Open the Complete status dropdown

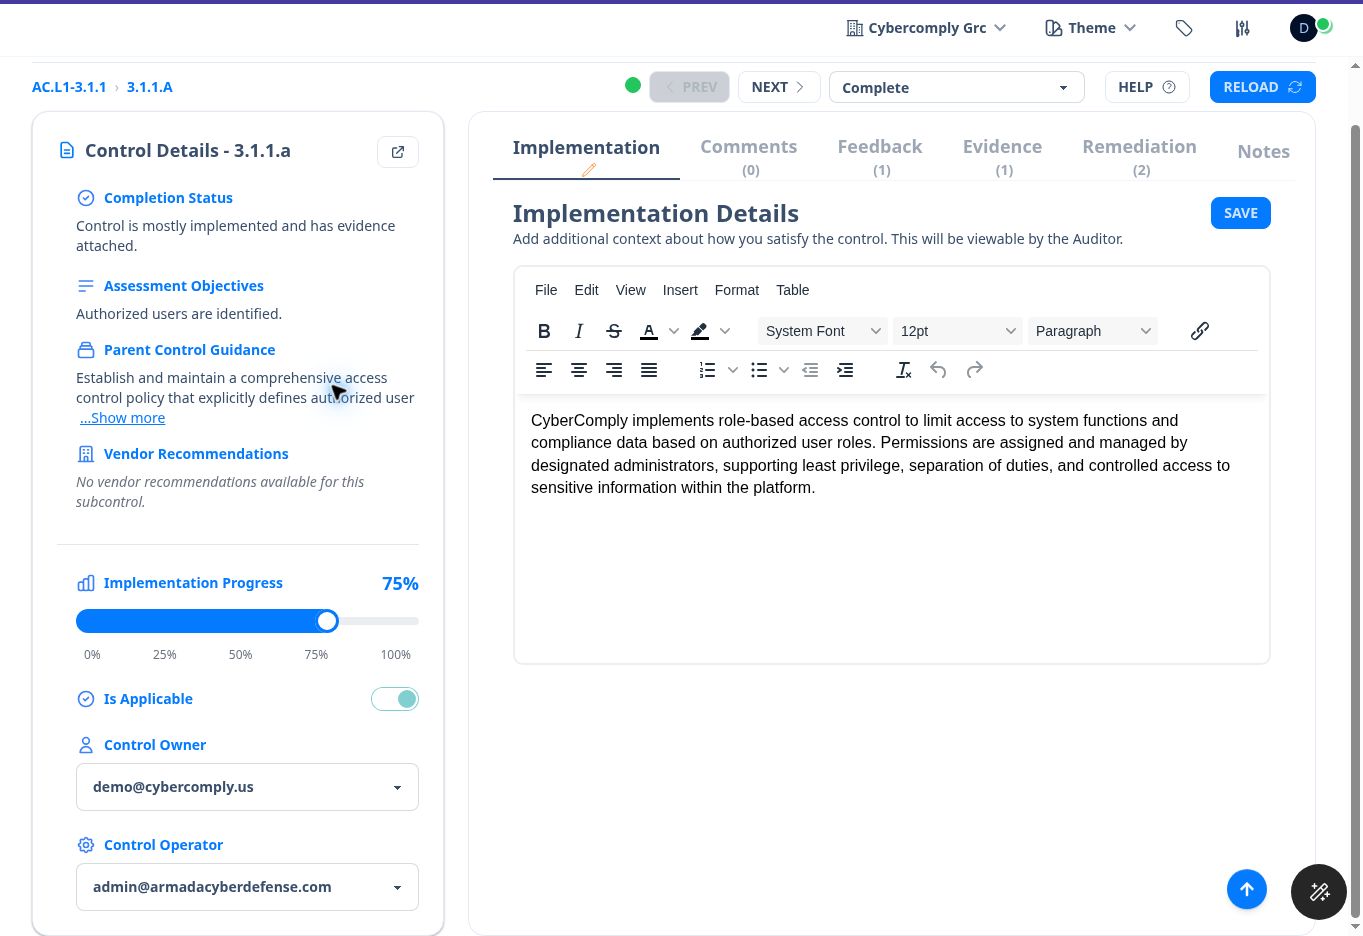click(x=957, y=87)
